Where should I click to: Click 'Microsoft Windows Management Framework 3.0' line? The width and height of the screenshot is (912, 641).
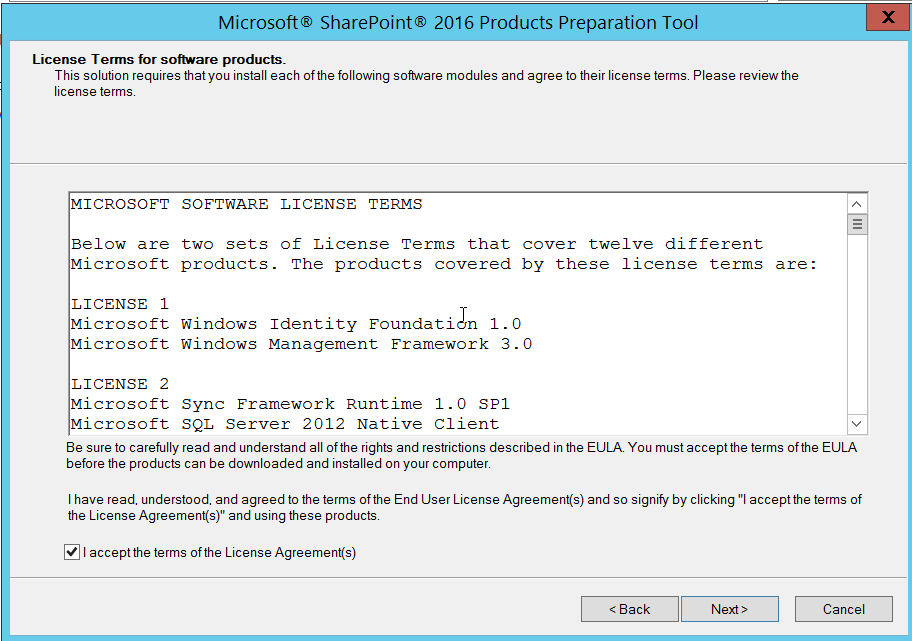(301, 344)
